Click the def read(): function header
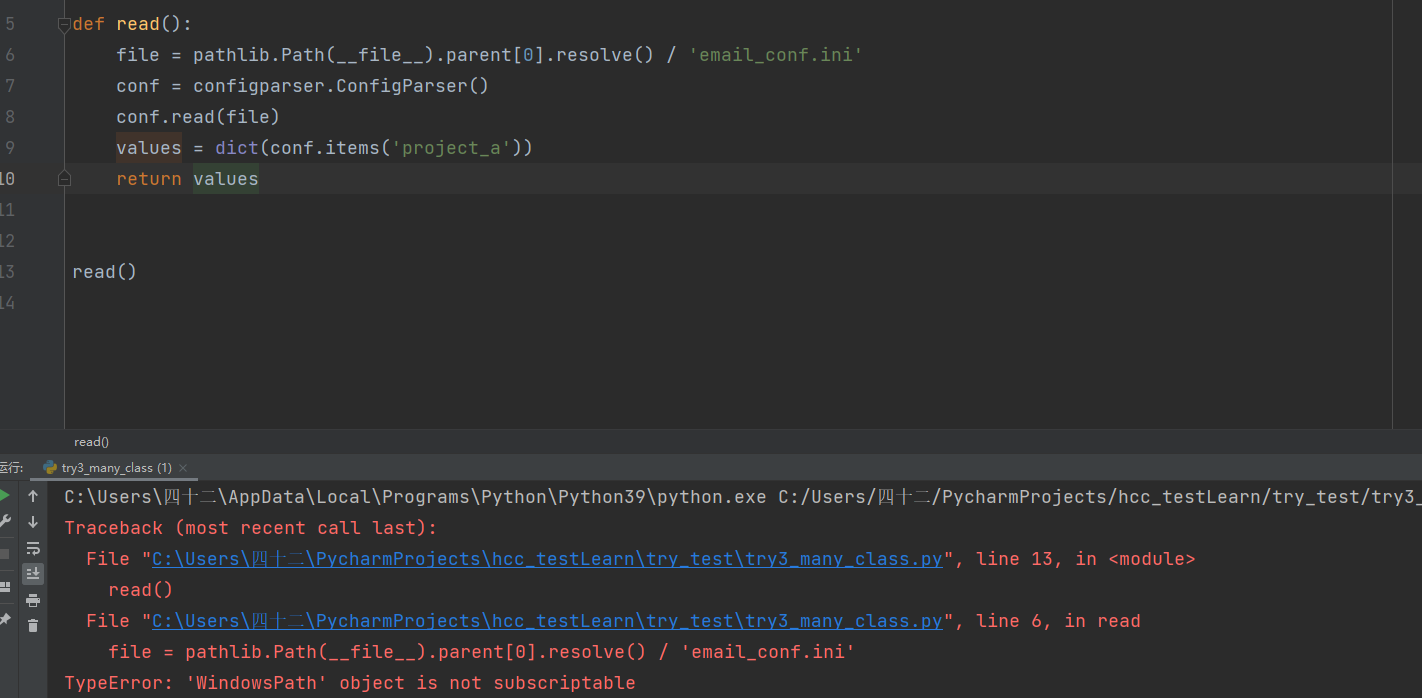This screenshot has height=698, width=1422. pyautogui.click(x=132, y=24)
